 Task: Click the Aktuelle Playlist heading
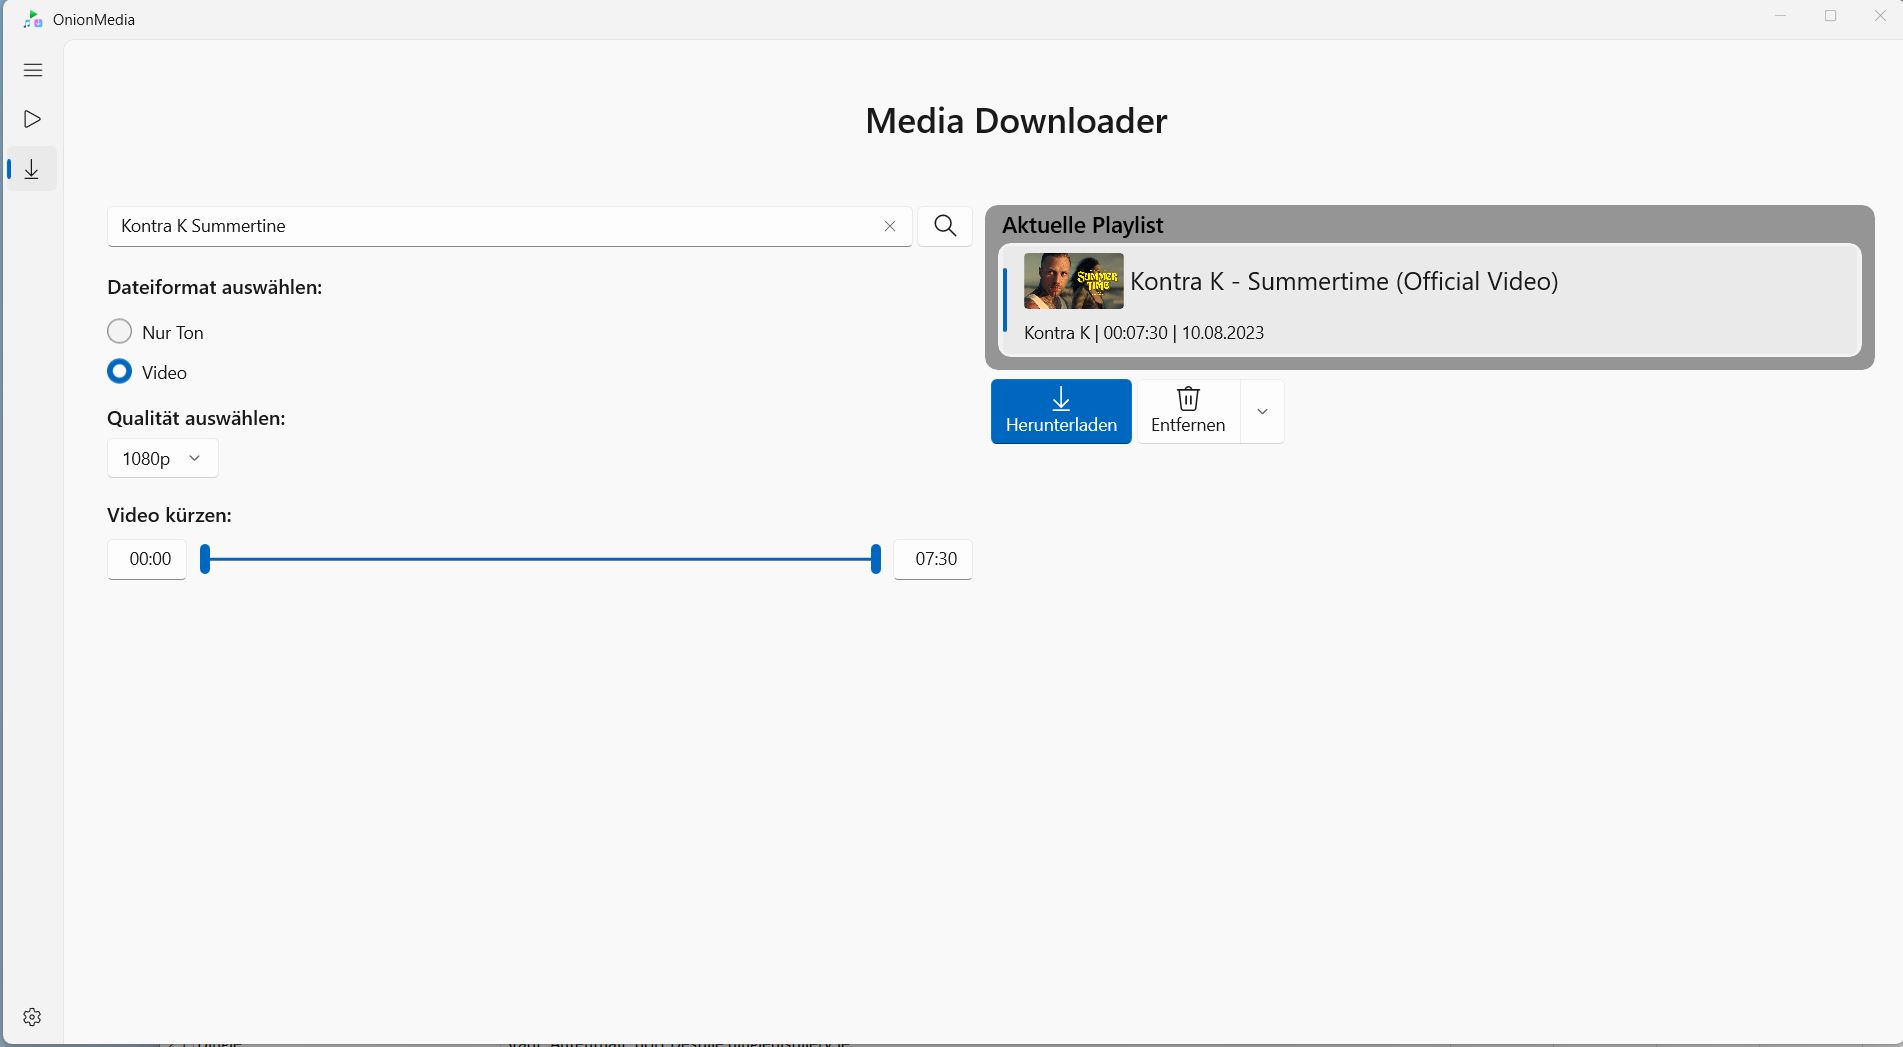tap(1083, 225)
